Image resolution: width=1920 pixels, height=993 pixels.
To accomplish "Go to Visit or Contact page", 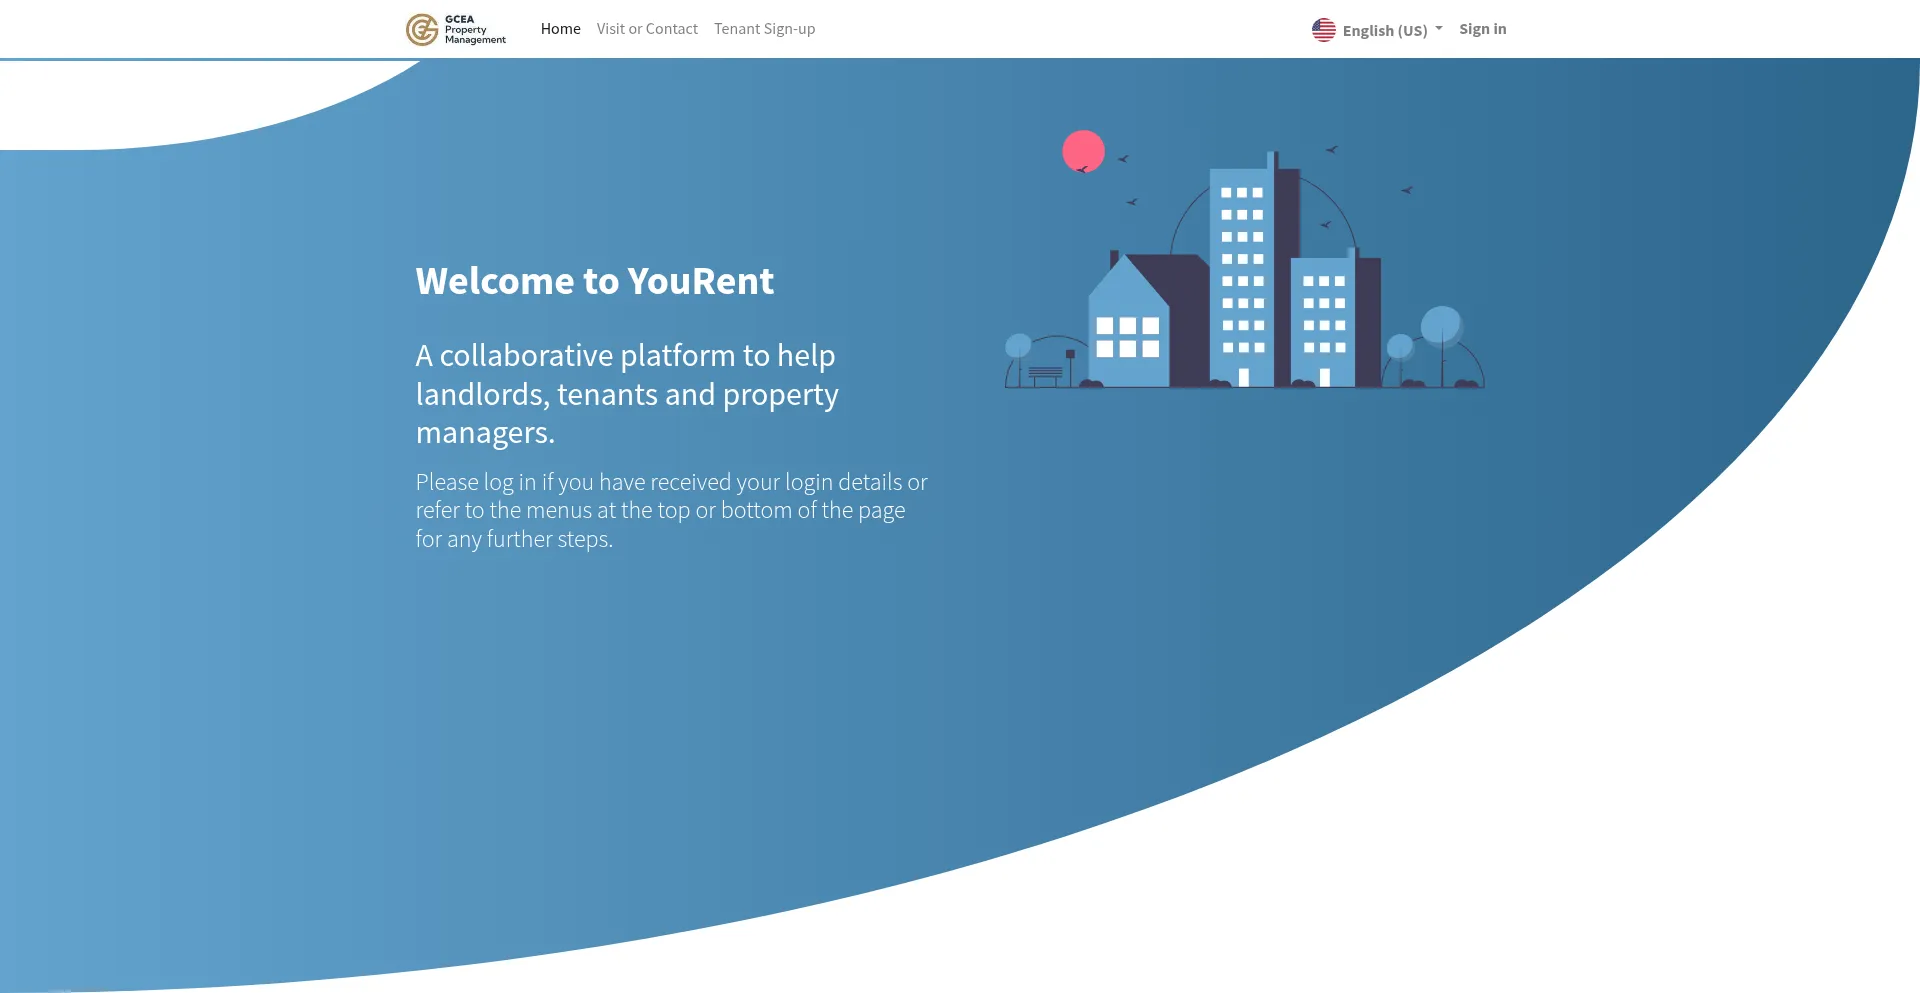I will click(x=647, y=29).
